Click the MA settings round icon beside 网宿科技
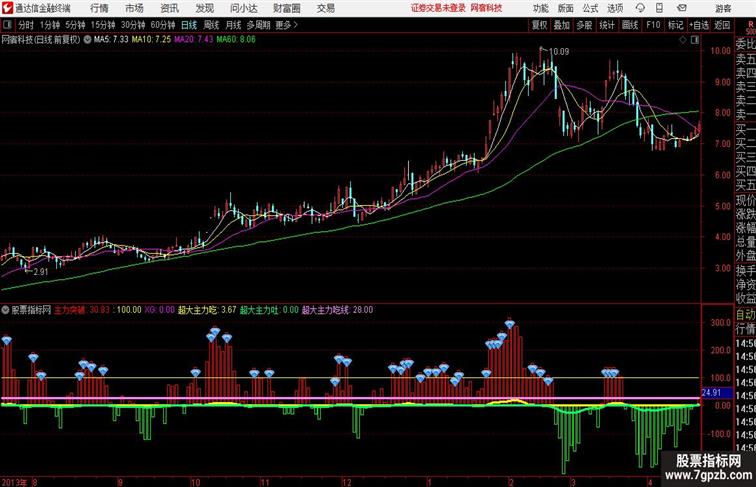The image size is (756, 487). [x=87, y=40]
